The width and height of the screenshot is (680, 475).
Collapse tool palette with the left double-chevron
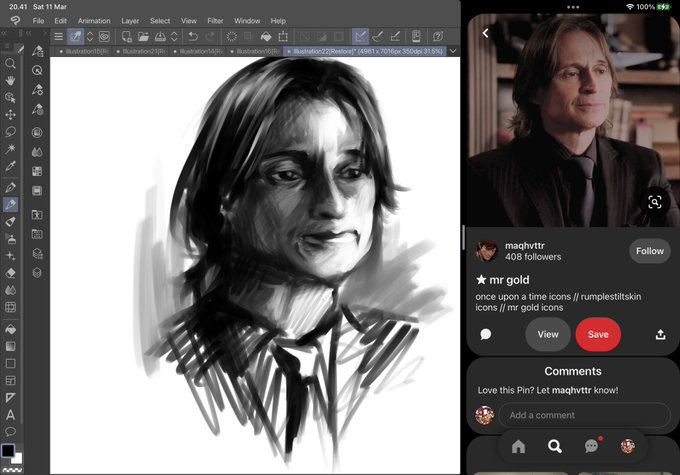pos(5,33)
